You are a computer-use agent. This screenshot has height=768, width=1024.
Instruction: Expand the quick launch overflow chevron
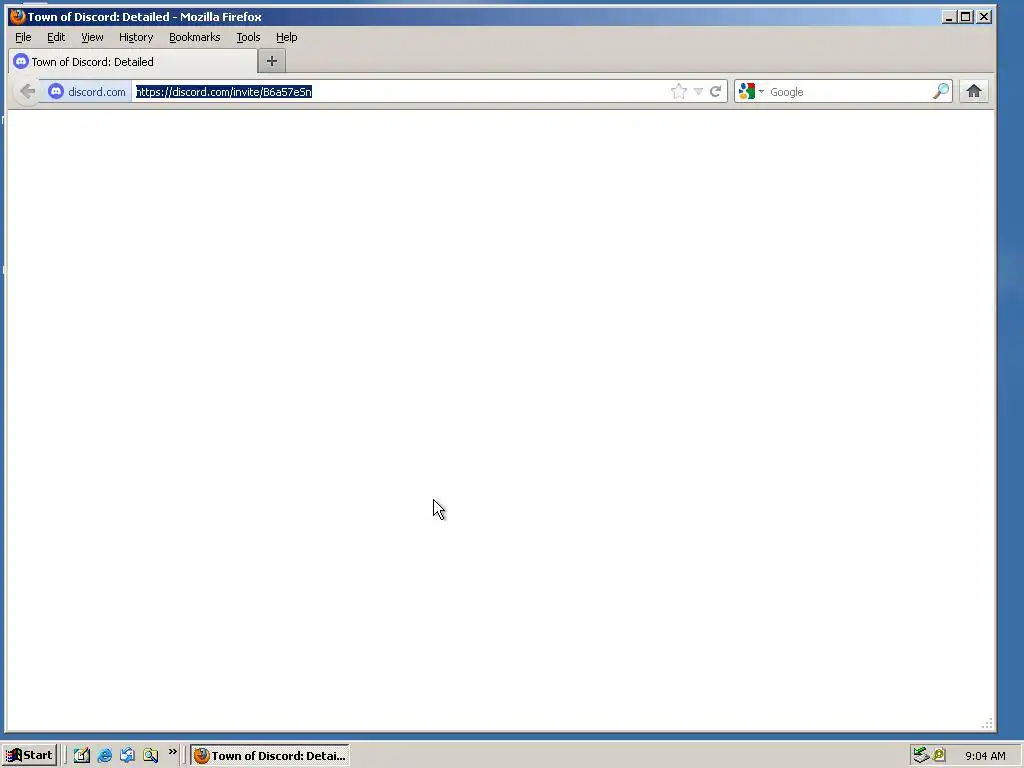(172, 752)
